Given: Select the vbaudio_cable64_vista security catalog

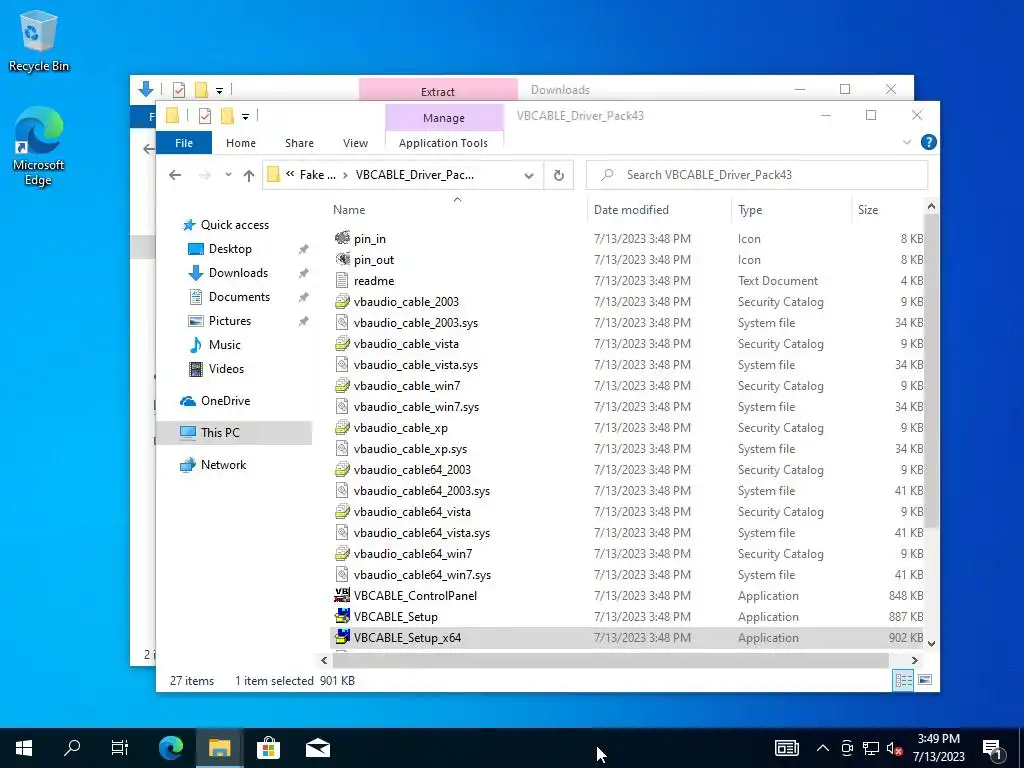Looking at the screenshot, I should coord(412,512).
